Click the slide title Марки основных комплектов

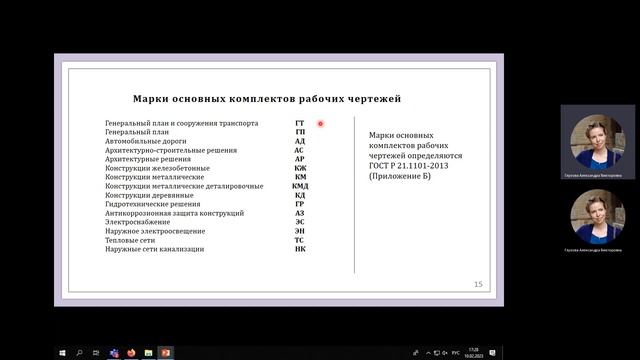[x=267, y=99]
